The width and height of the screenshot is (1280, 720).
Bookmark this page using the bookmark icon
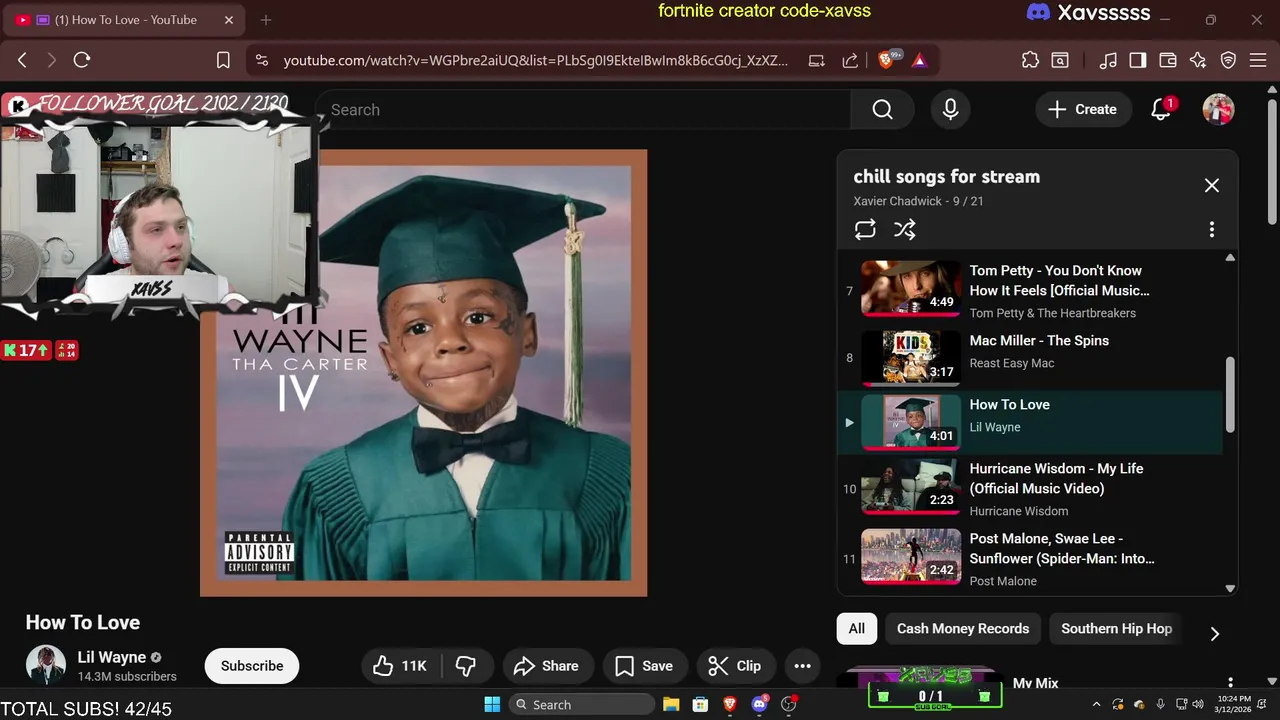tap(223, 60)
